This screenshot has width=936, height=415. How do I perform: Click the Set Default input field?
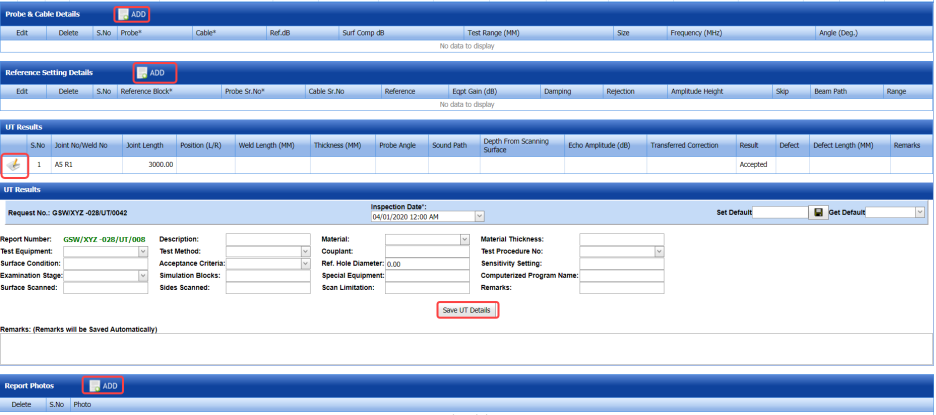779,213
